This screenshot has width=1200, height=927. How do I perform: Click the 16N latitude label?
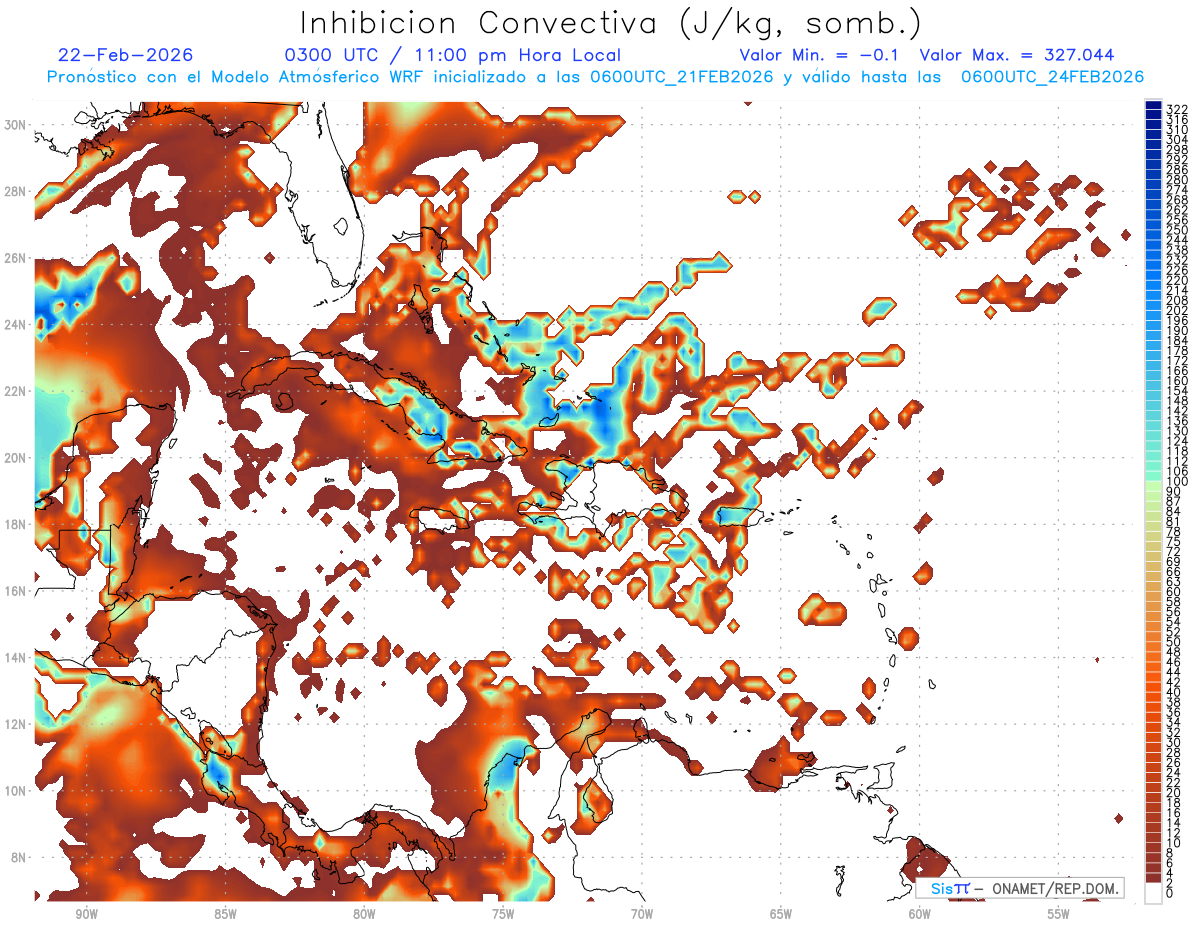coord(15,591)
